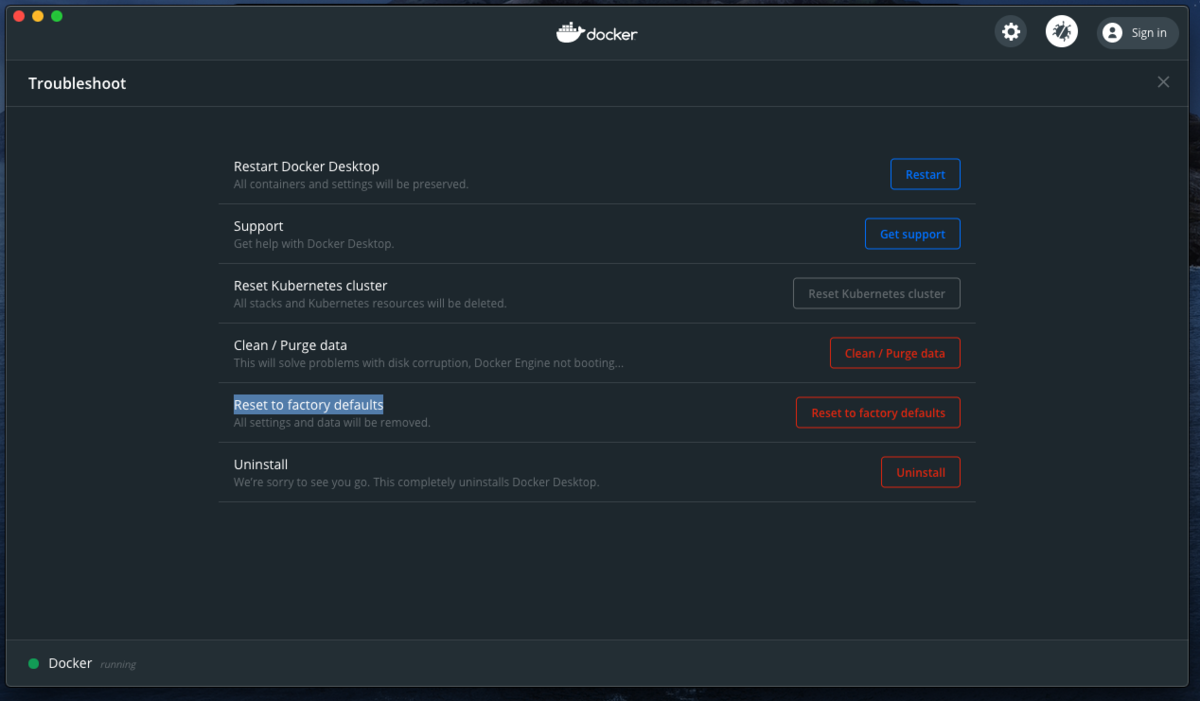Click highlighted 'Reset to factory defaults' heading
Screen dimensions: 1200x701
click(309, 404)
